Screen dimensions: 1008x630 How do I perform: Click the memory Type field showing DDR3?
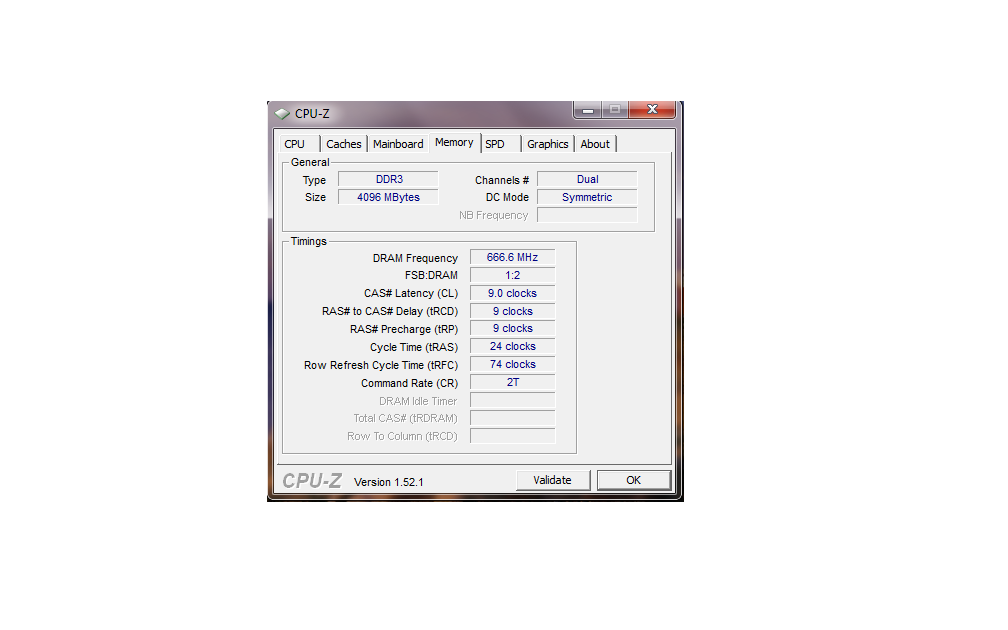[x=389, y=179]
